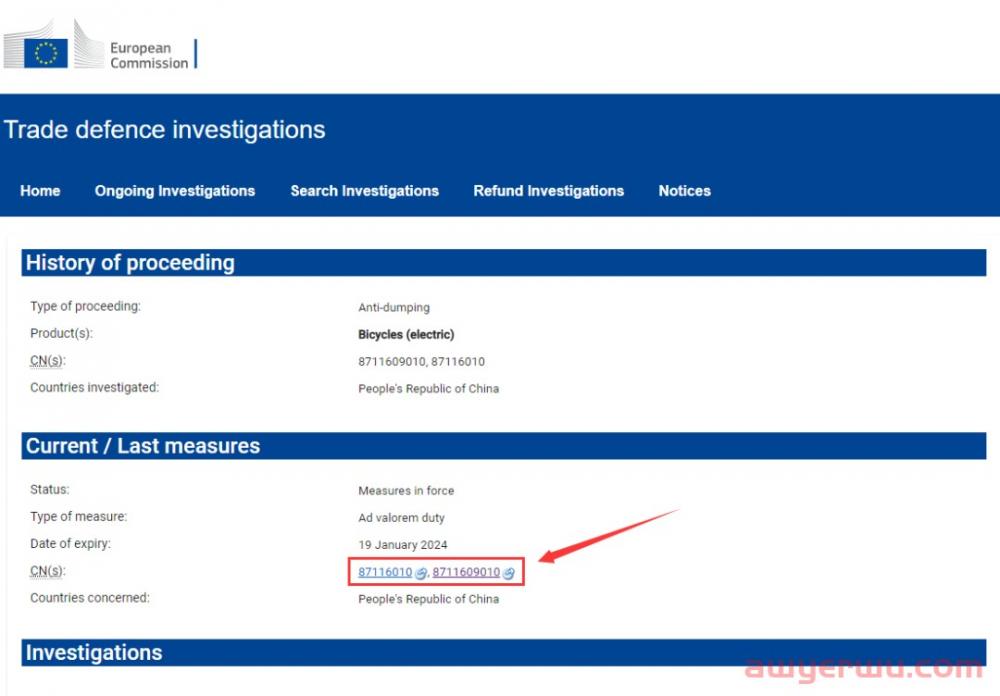Click People's Republic of China under Countries concerned
The image size is (1000, 696).
(429, 599)
